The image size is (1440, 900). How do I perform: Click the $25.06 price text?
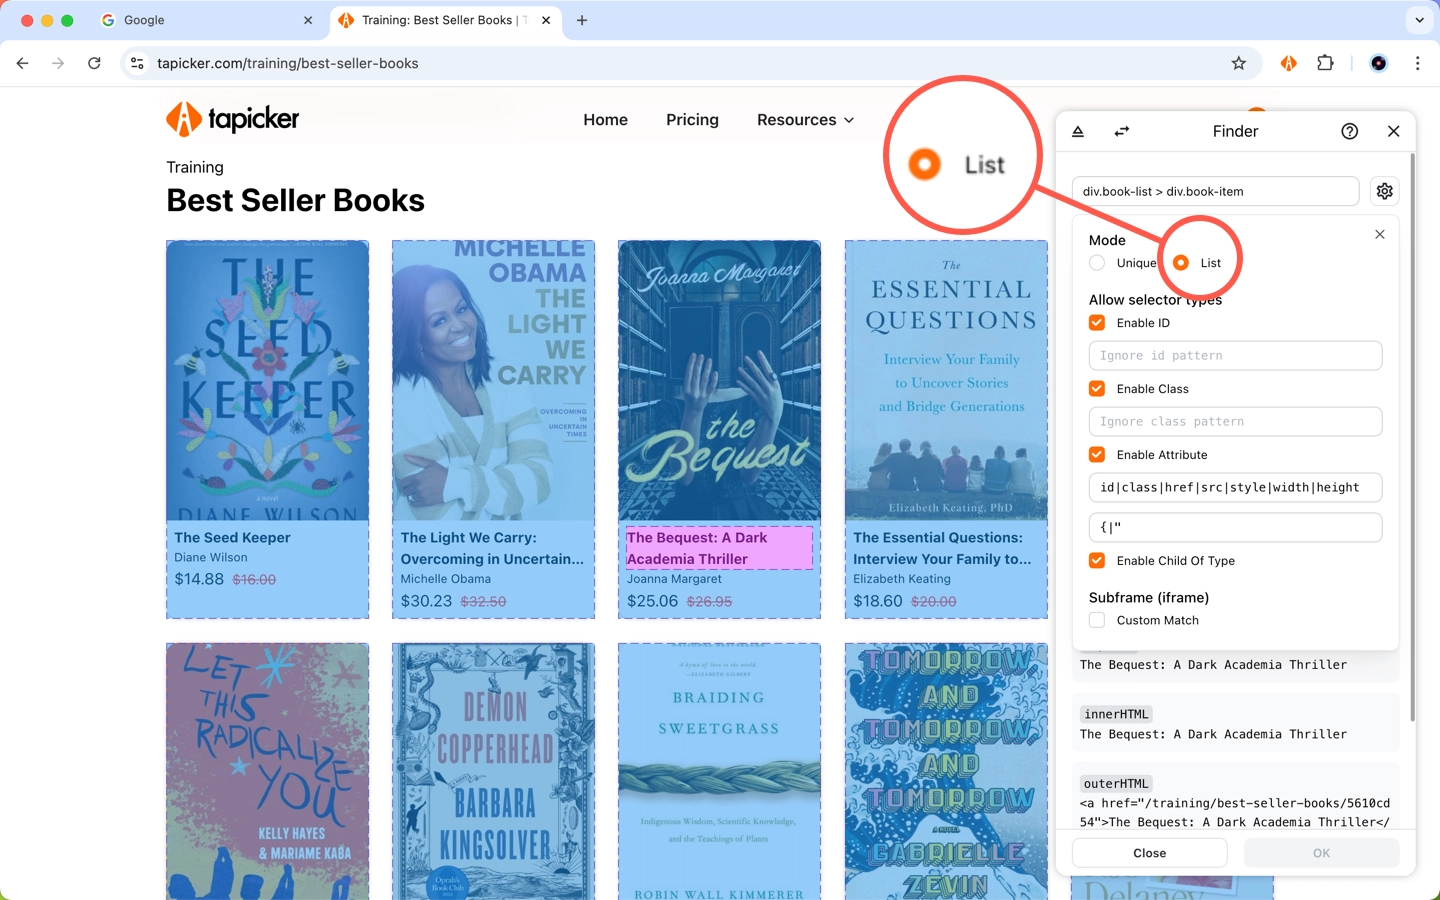[x=652, y=601]
